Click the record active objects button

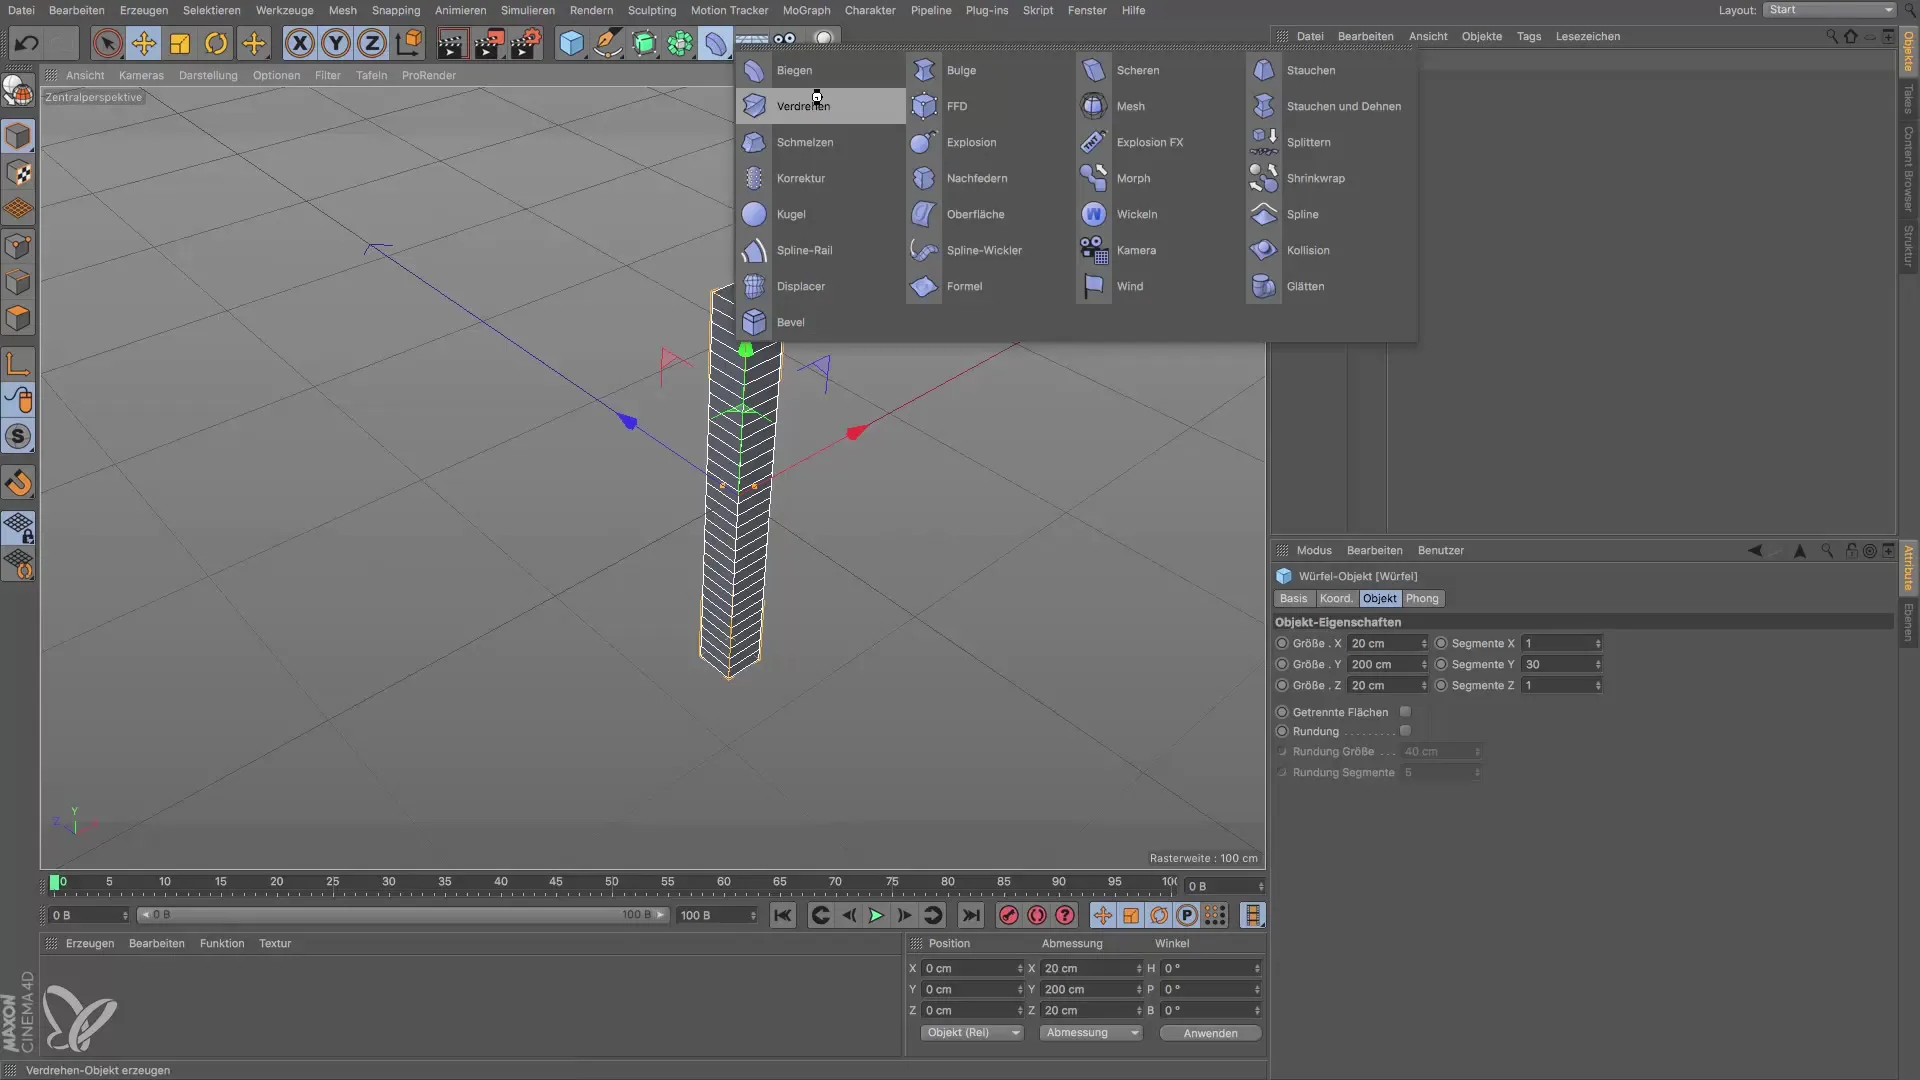1009,915
